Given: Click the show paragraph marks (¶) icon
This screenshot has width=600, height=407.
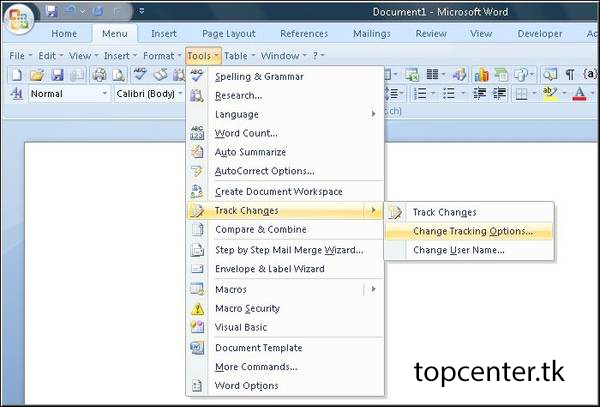Looking at the screenshot, I should [x=569, y=75].
